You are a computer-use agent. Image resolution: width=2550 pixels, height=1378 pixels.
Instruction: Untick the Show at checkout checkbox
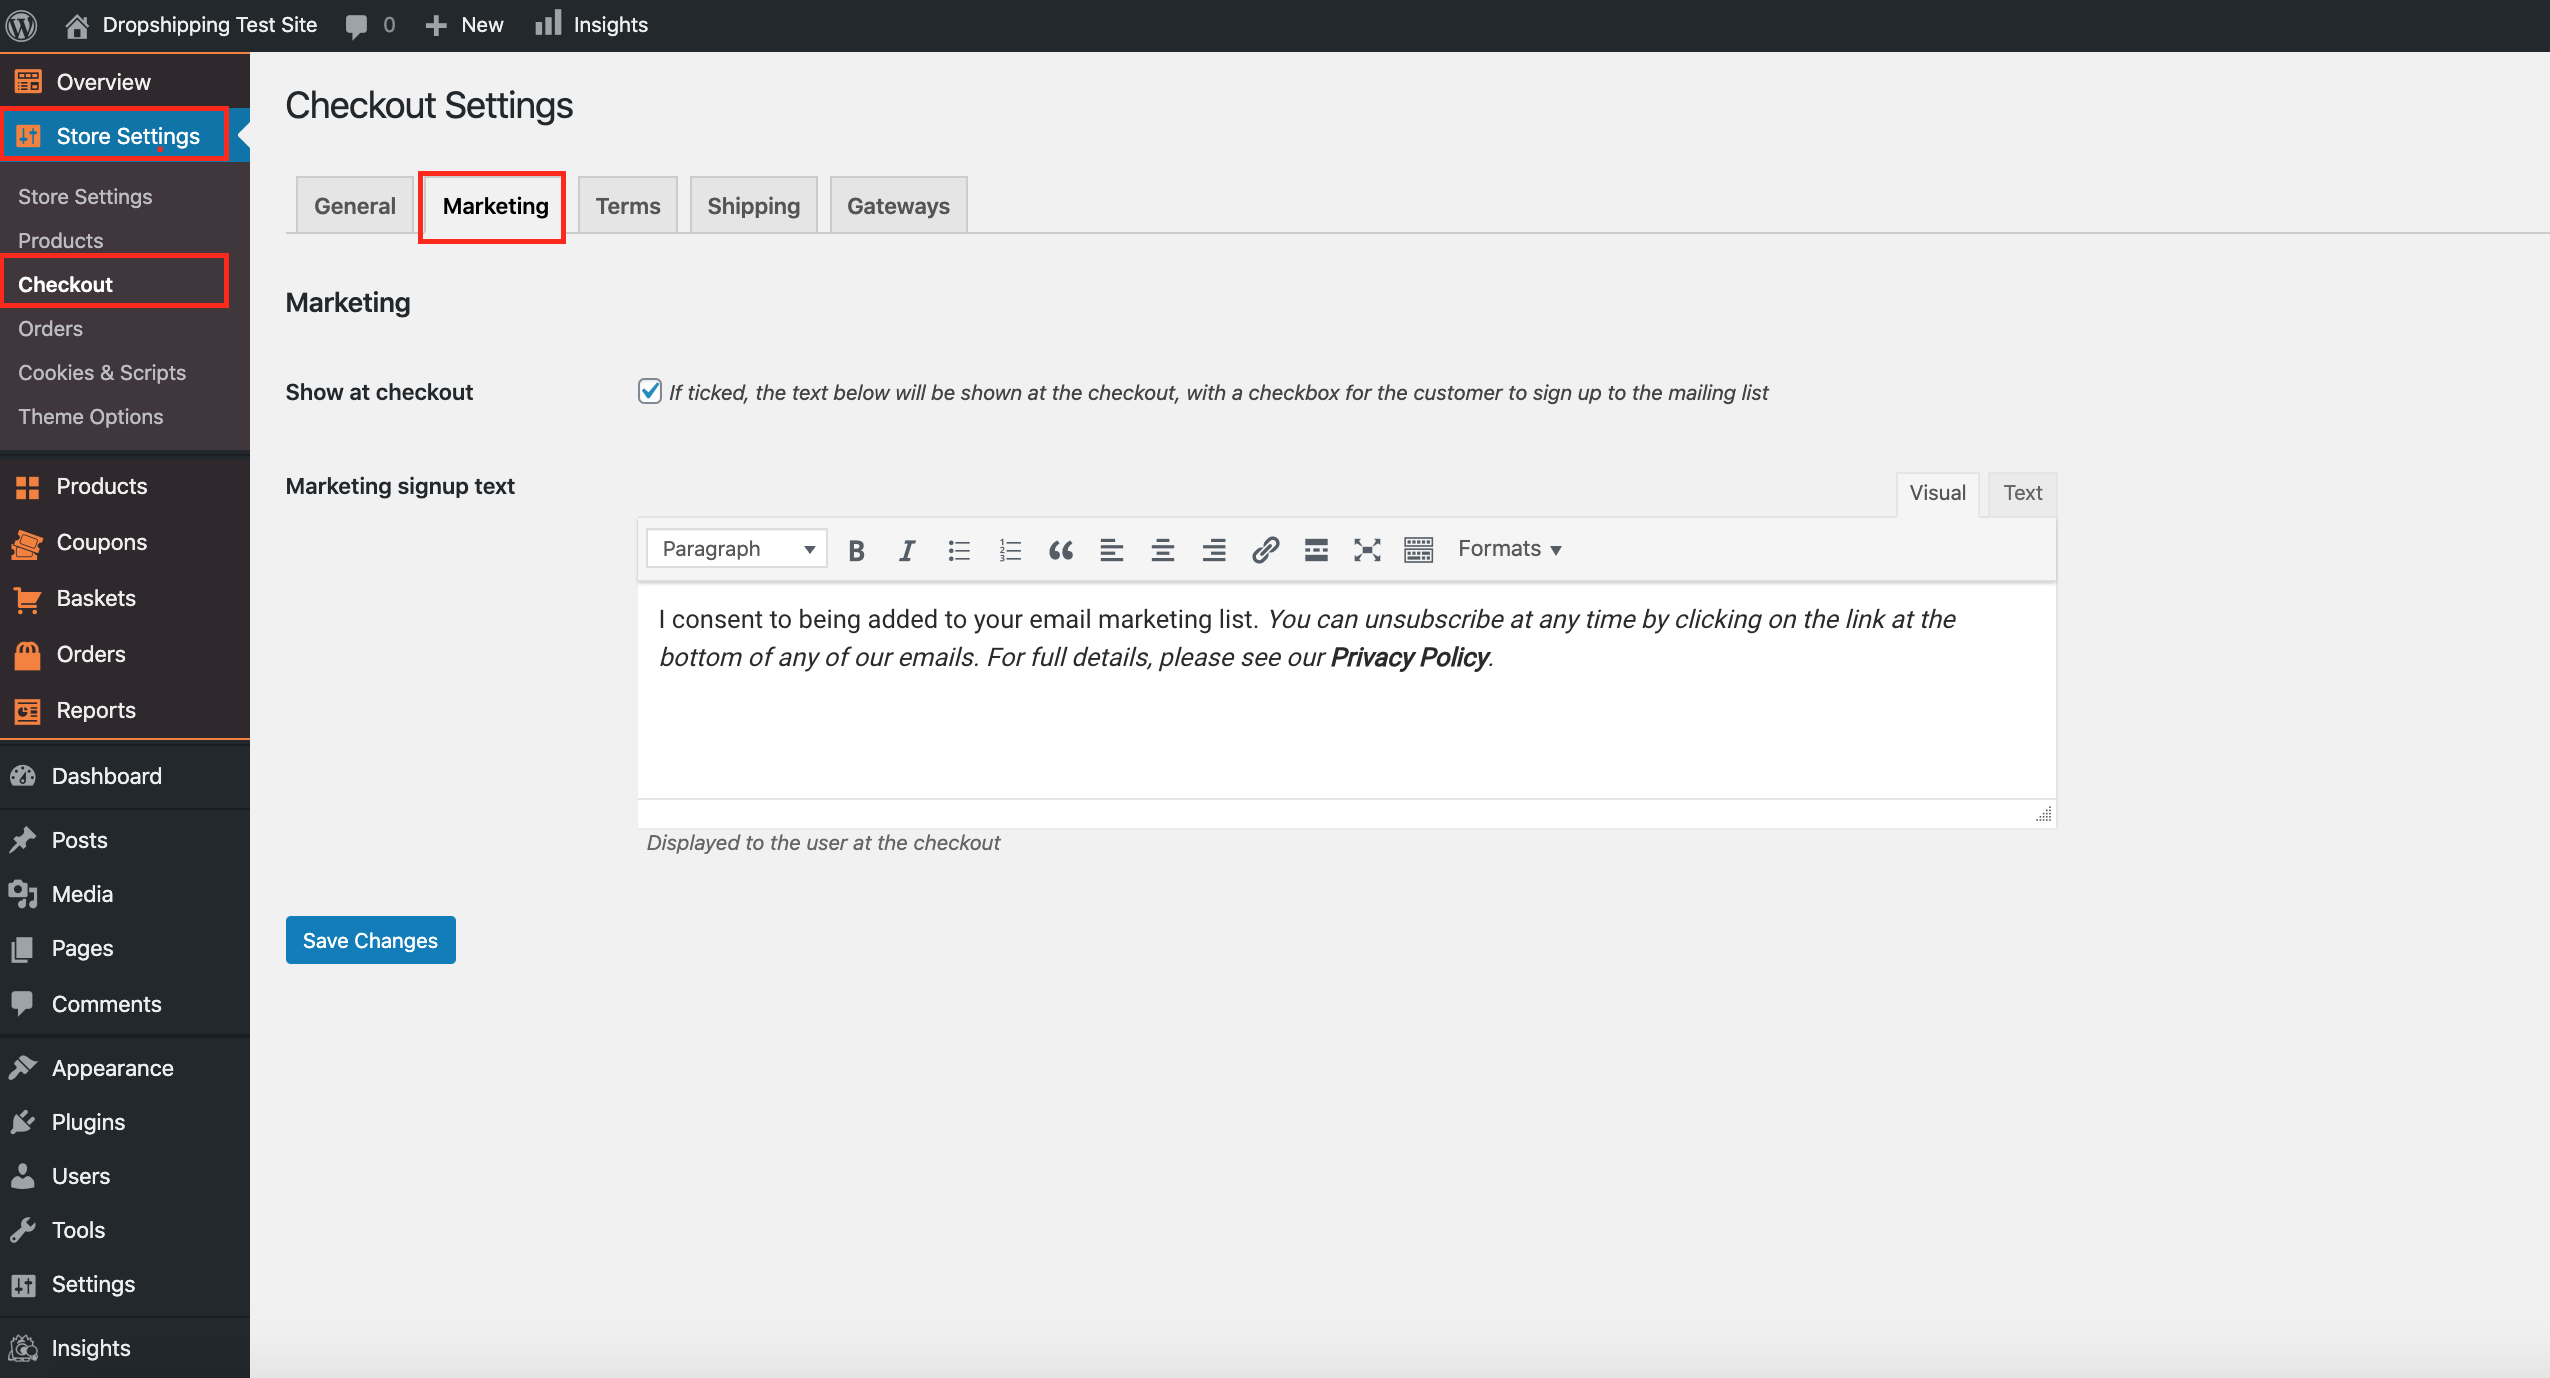click(650, 391)
